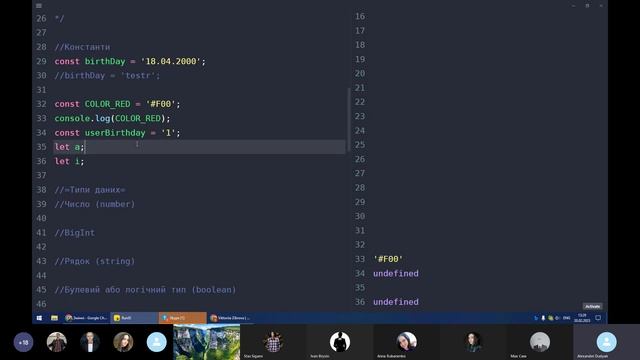Open the taskbar clock and date
Viewport: 640px width, 360px height.
pyautogui.click(x=582, y=318)
